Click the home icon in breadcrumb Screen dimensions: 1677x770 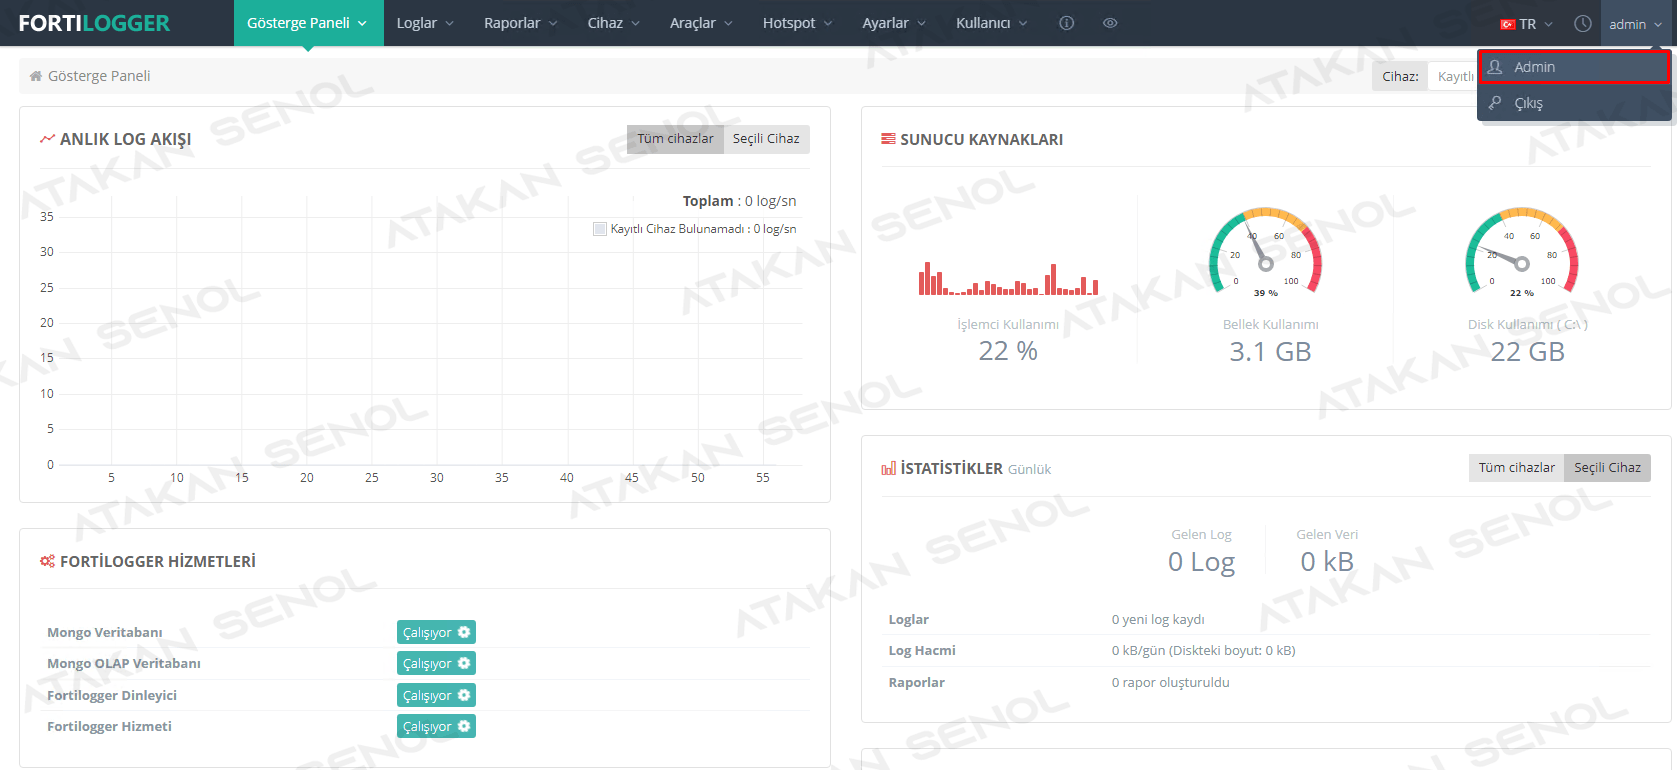pos(36,76)
